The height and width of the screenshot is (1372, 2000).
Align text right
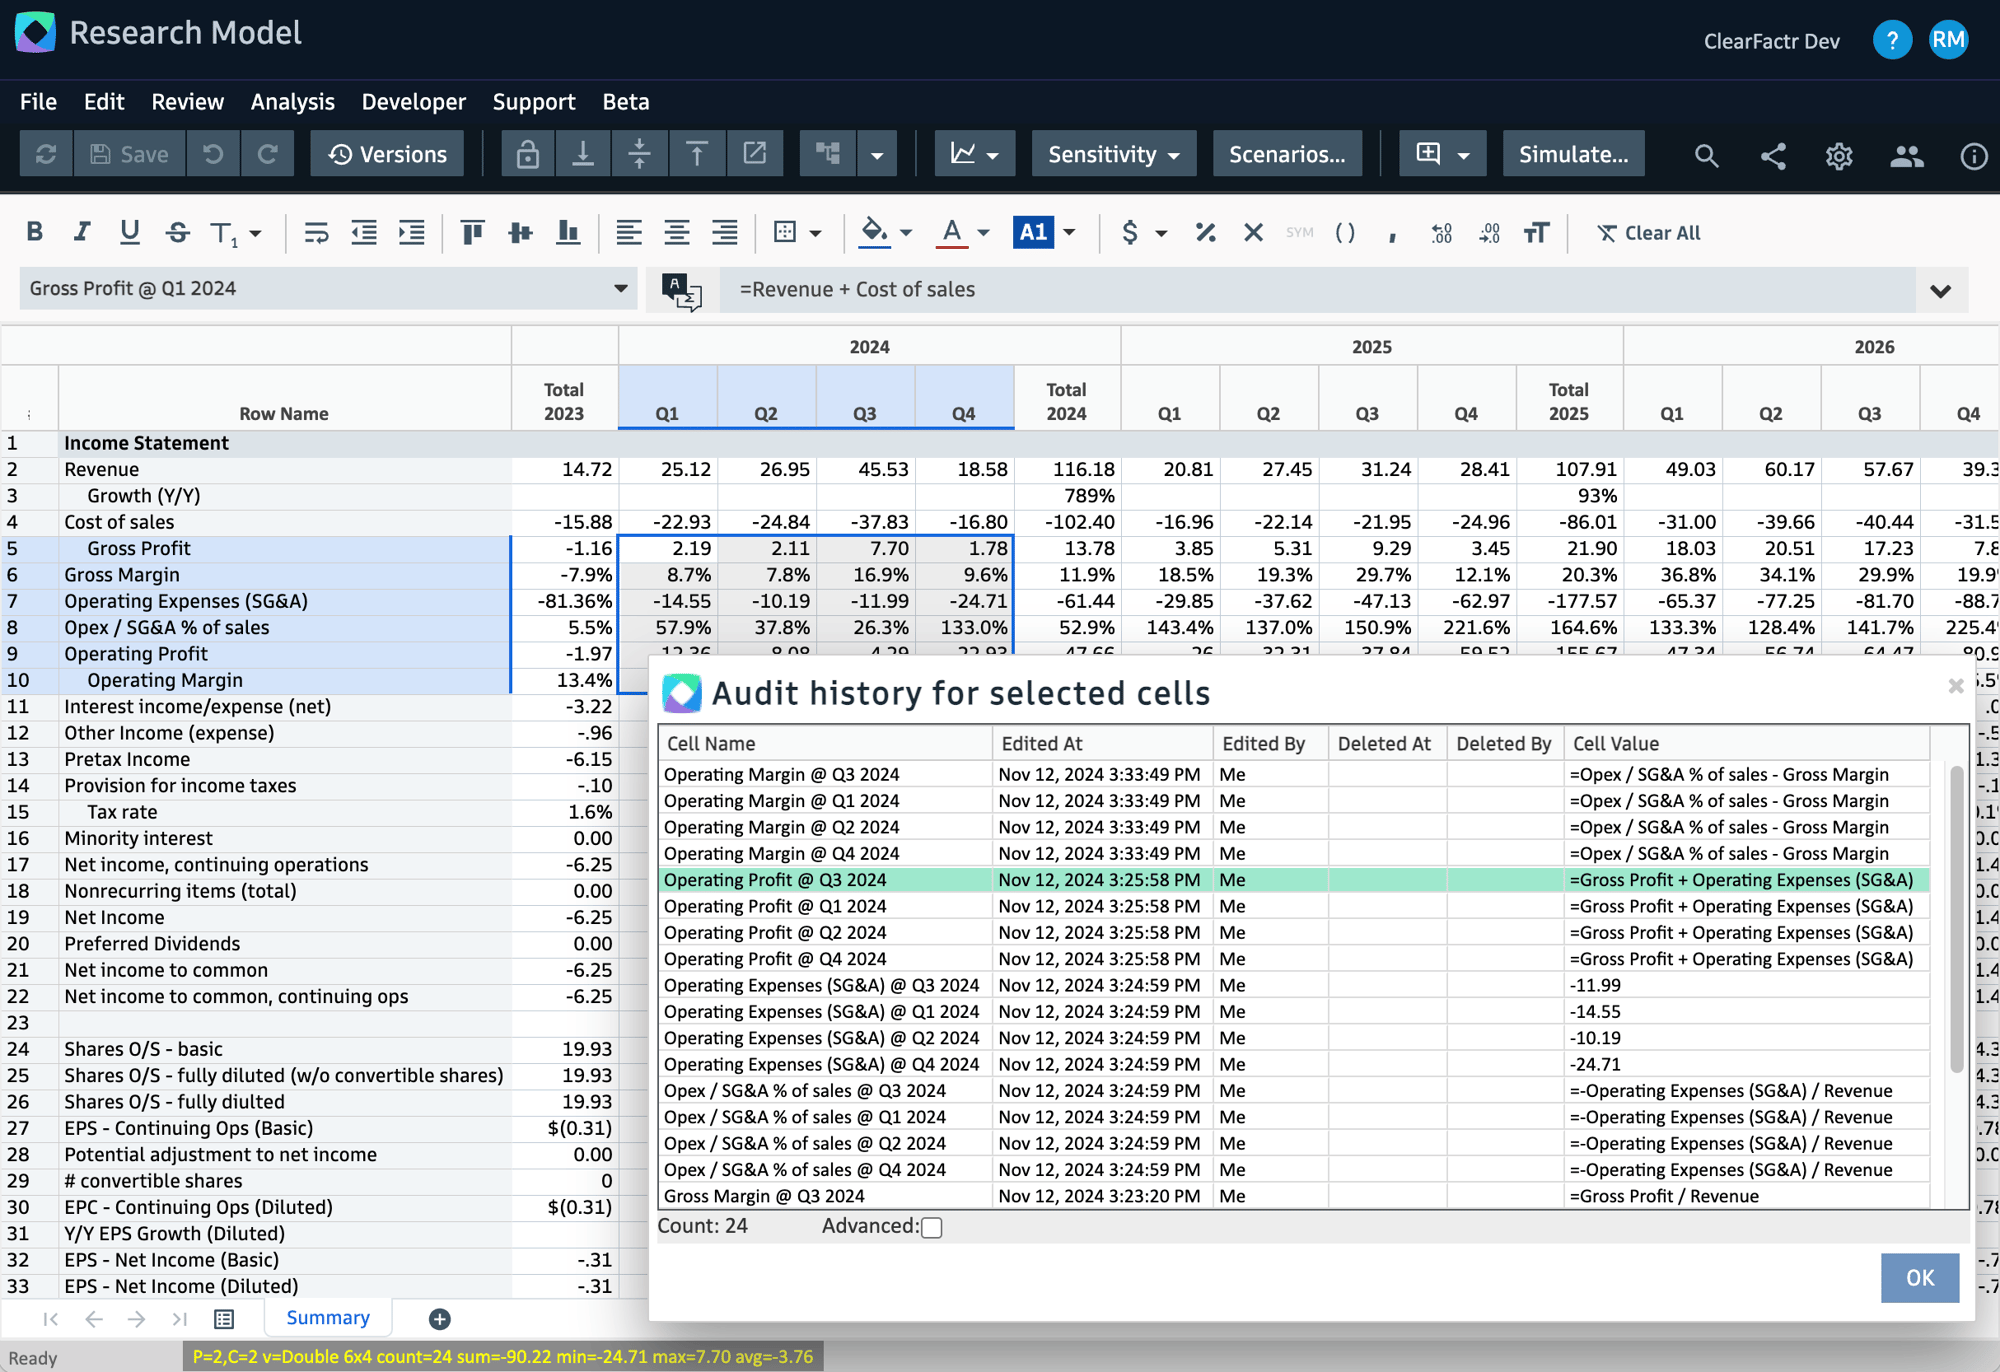click(x=724, y=232)
